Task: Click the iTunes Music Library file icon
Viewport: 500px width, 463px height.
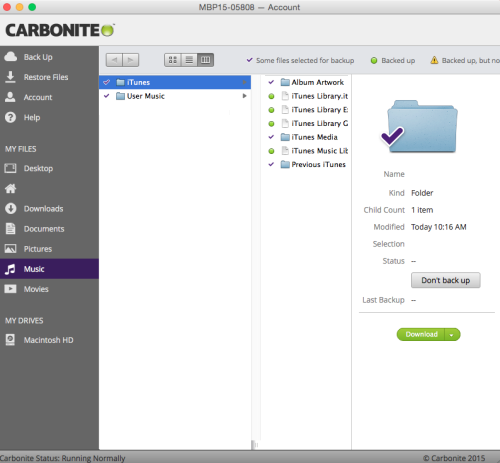Action: (x=285, y=151)
